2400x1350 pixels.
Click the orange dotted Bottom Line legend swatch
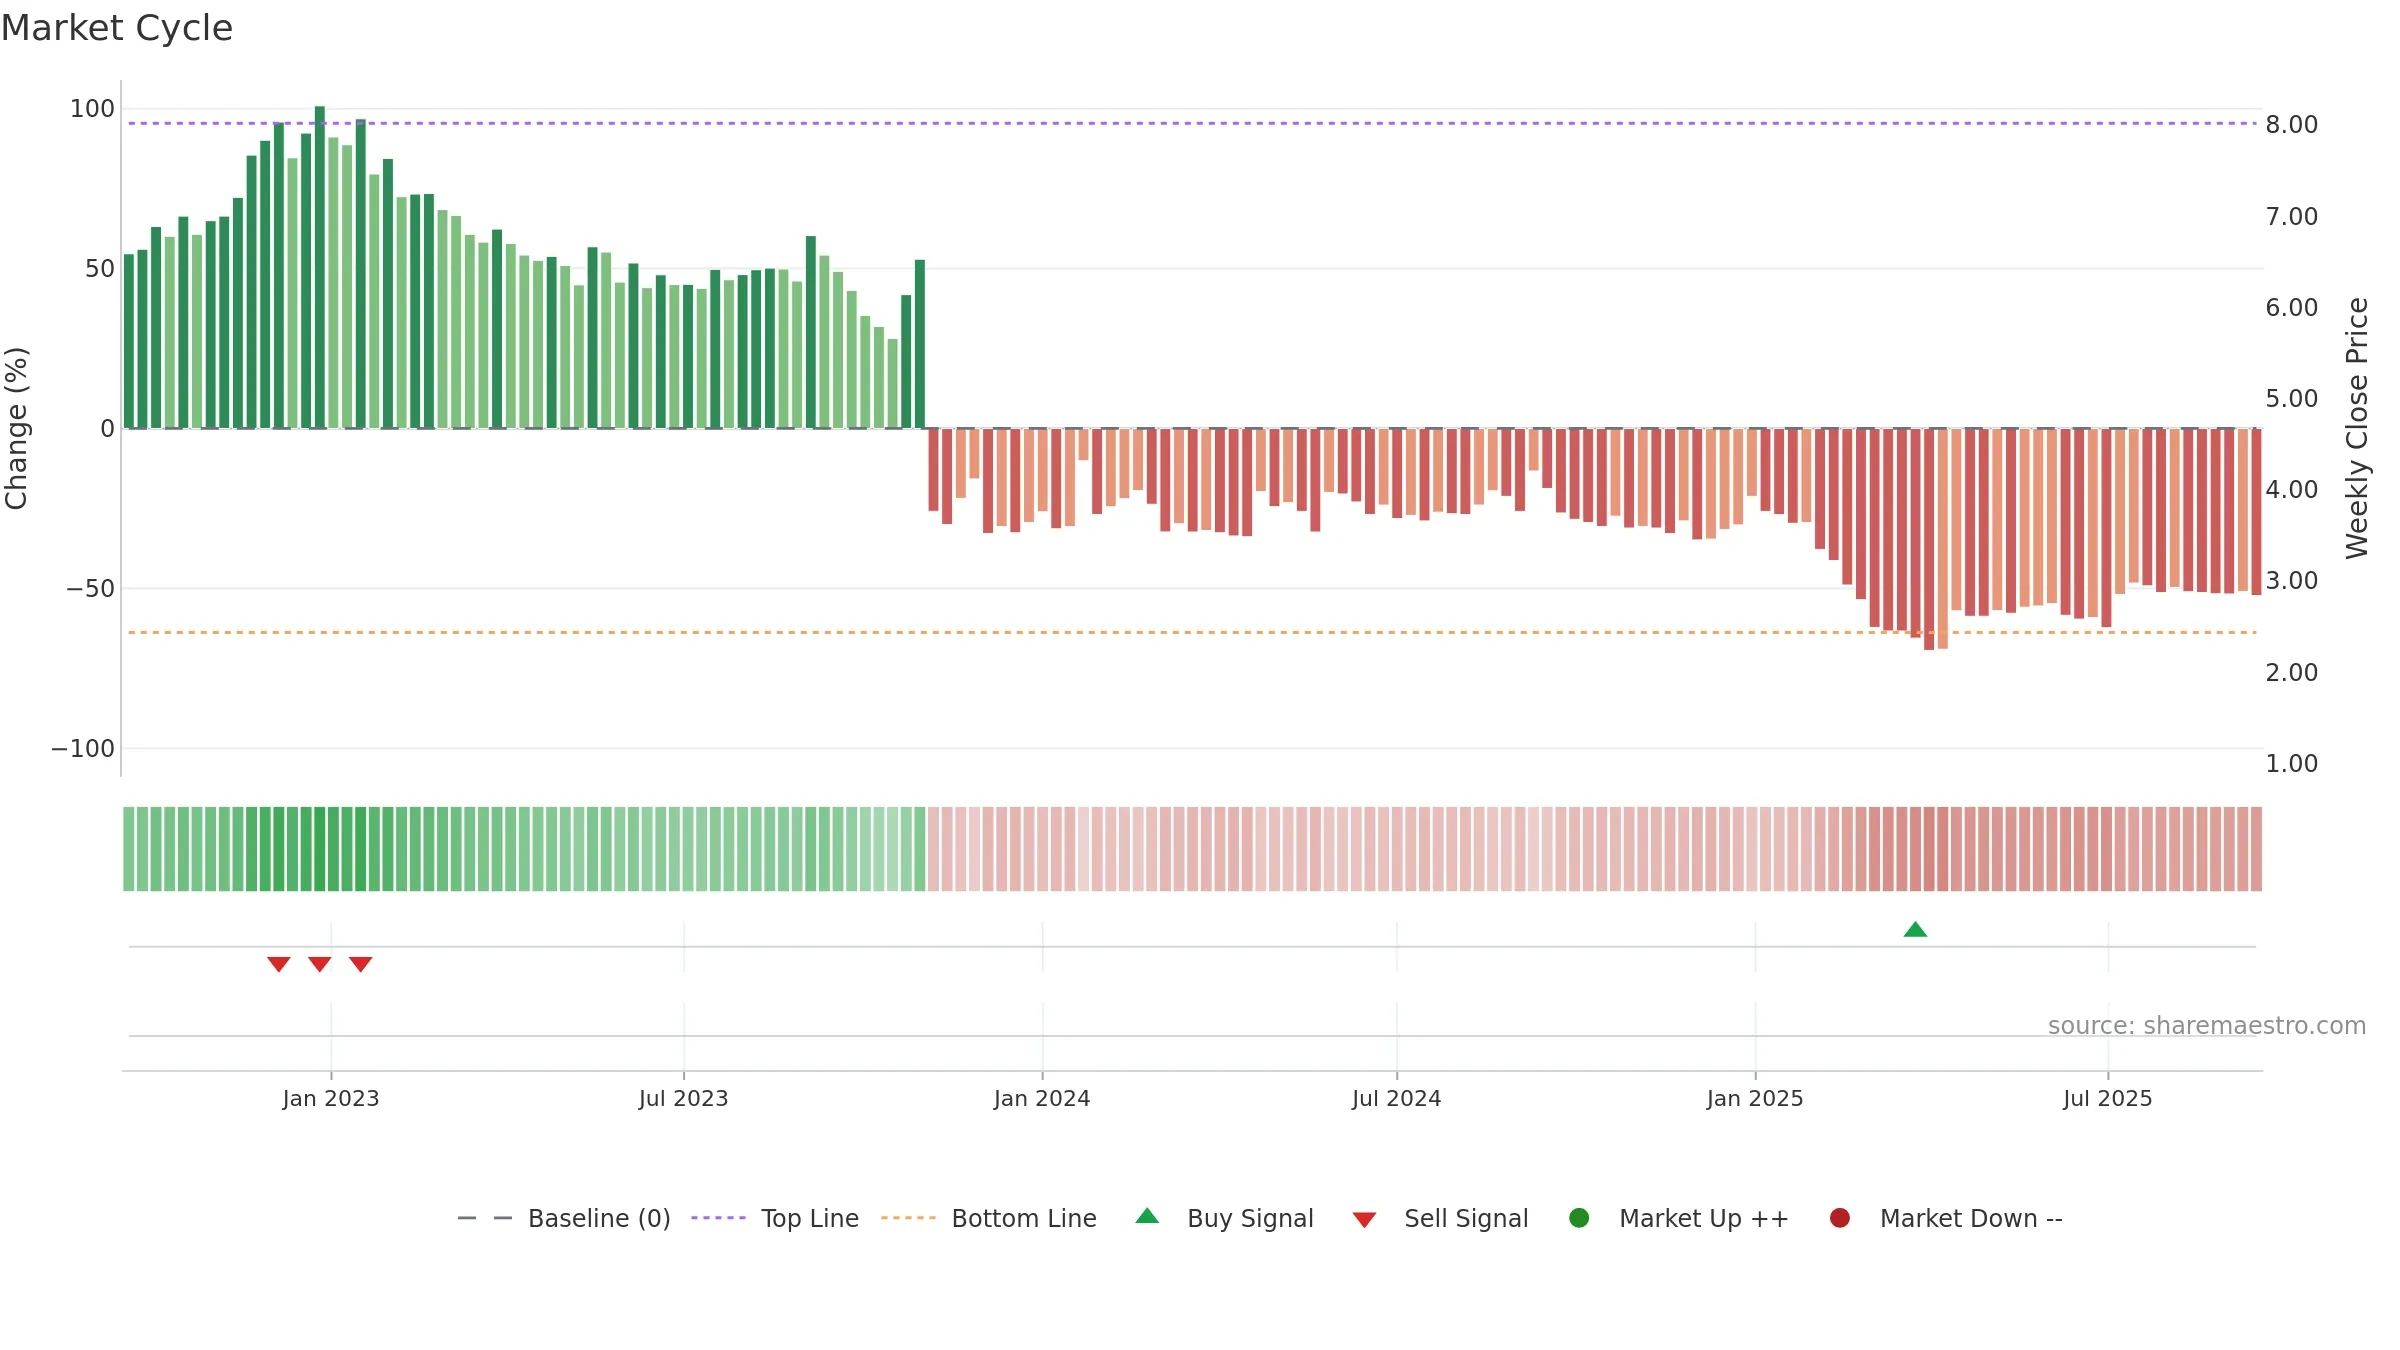[908, 1218]
